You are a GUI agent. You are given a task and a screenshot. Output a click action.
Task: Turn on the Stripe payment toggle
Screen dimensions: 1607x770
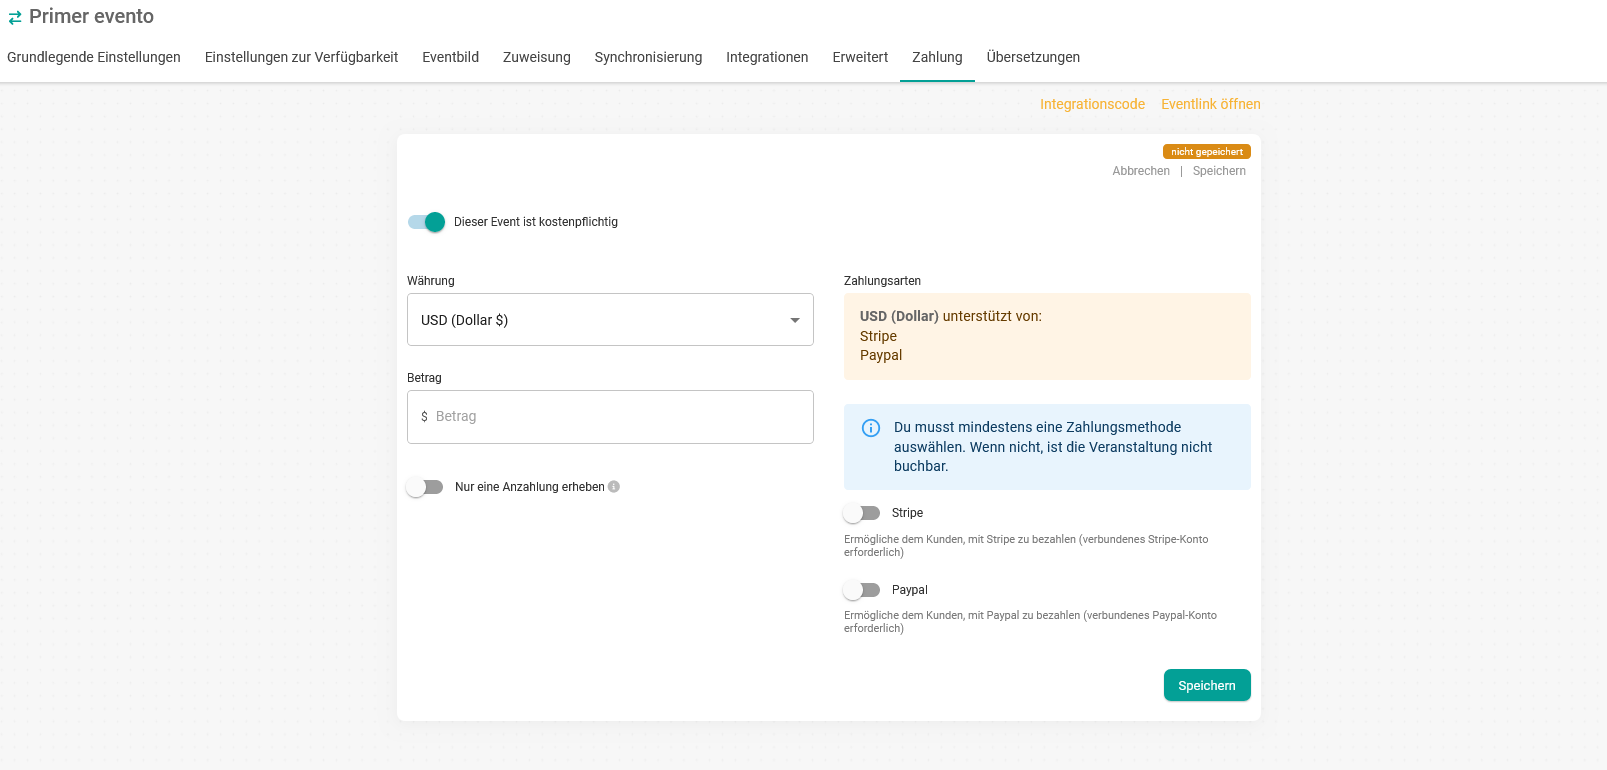[861, 513]
